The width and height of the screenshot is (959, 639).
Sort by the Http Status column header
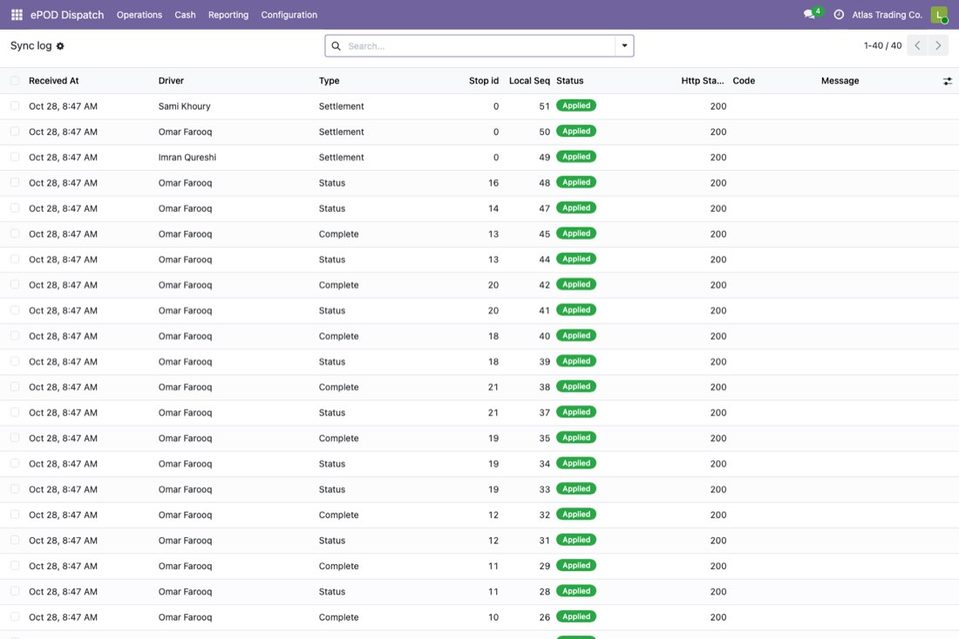(x=703, y=81)
